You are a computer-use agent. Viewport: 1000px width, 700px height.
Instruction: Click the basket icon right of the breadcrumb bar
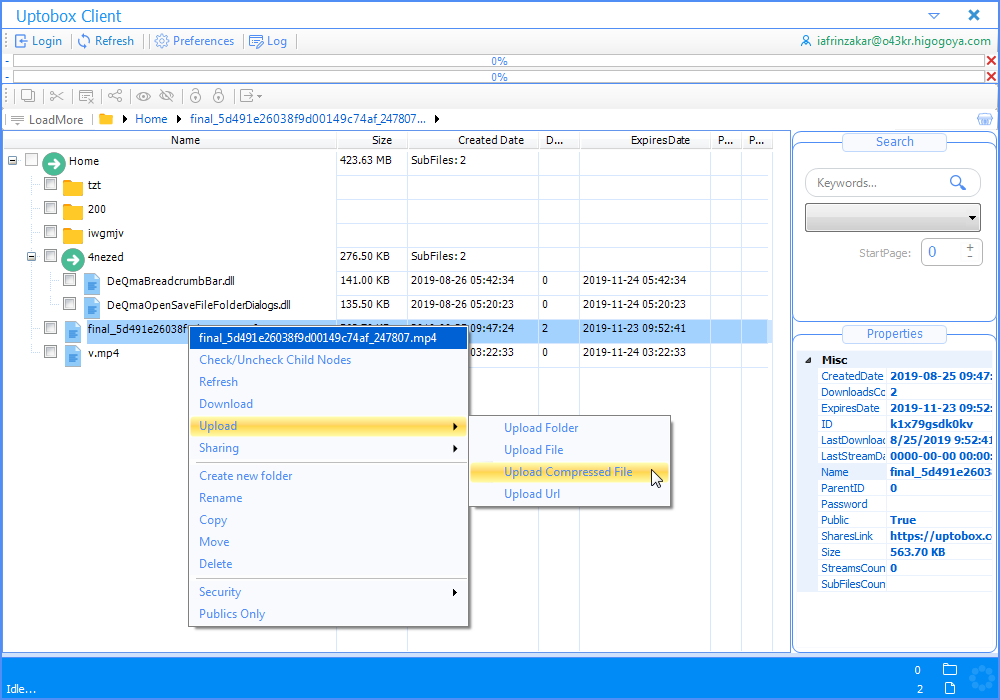985,119
